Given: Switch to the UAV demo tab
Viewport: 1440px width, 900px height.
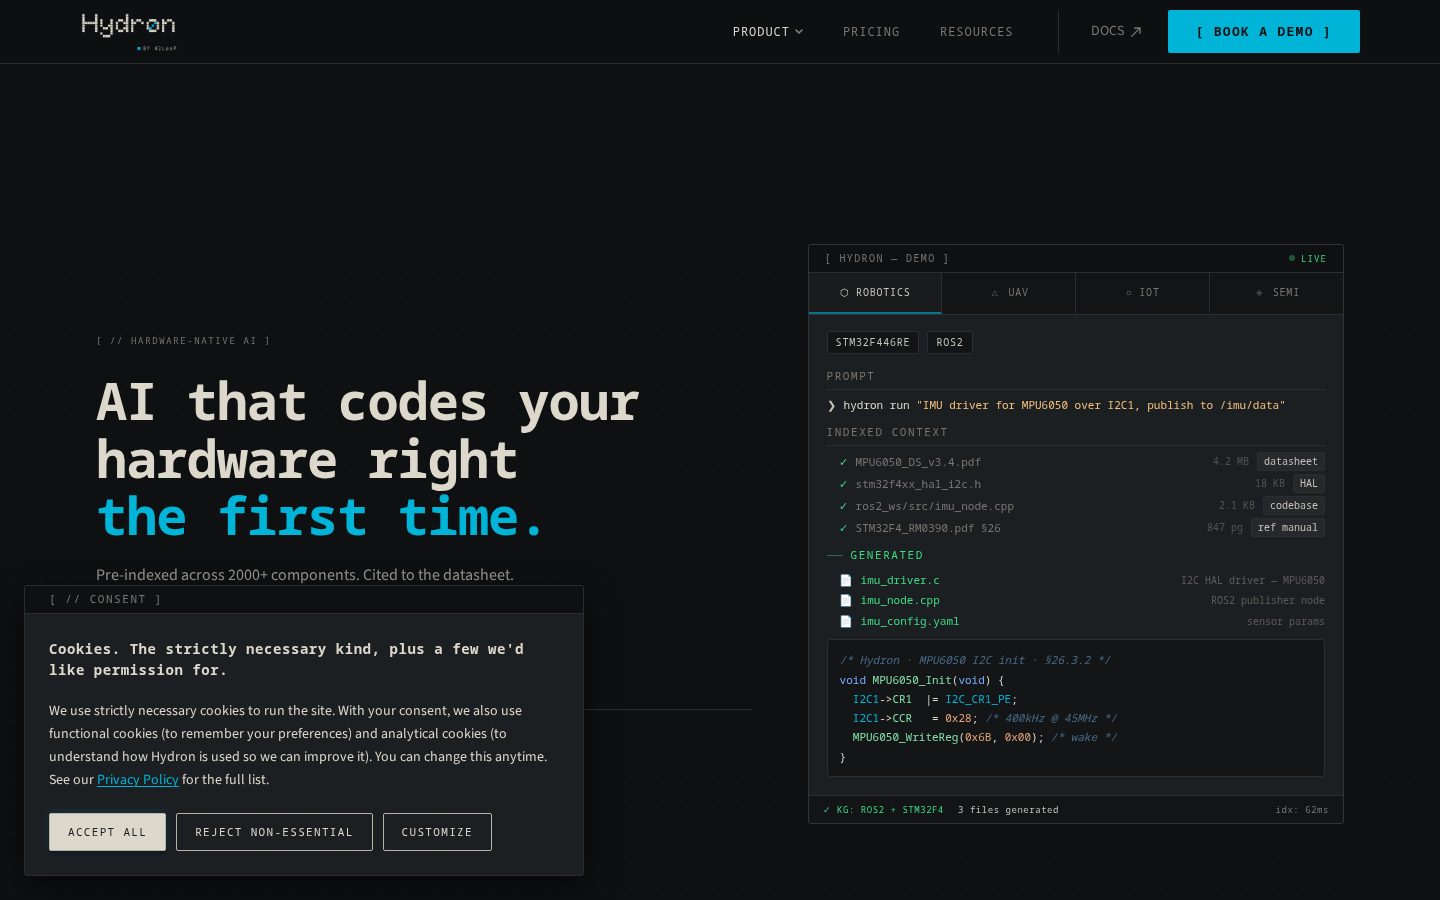Looking at the screenshot, I should tap(1009, 293).
